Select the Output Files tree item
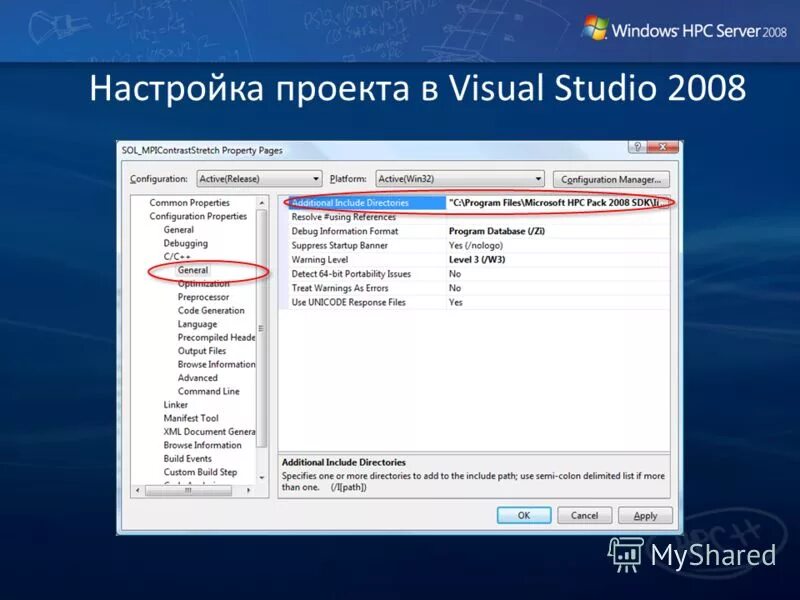This screenshot has width=800, height=600. pos(202,351)
